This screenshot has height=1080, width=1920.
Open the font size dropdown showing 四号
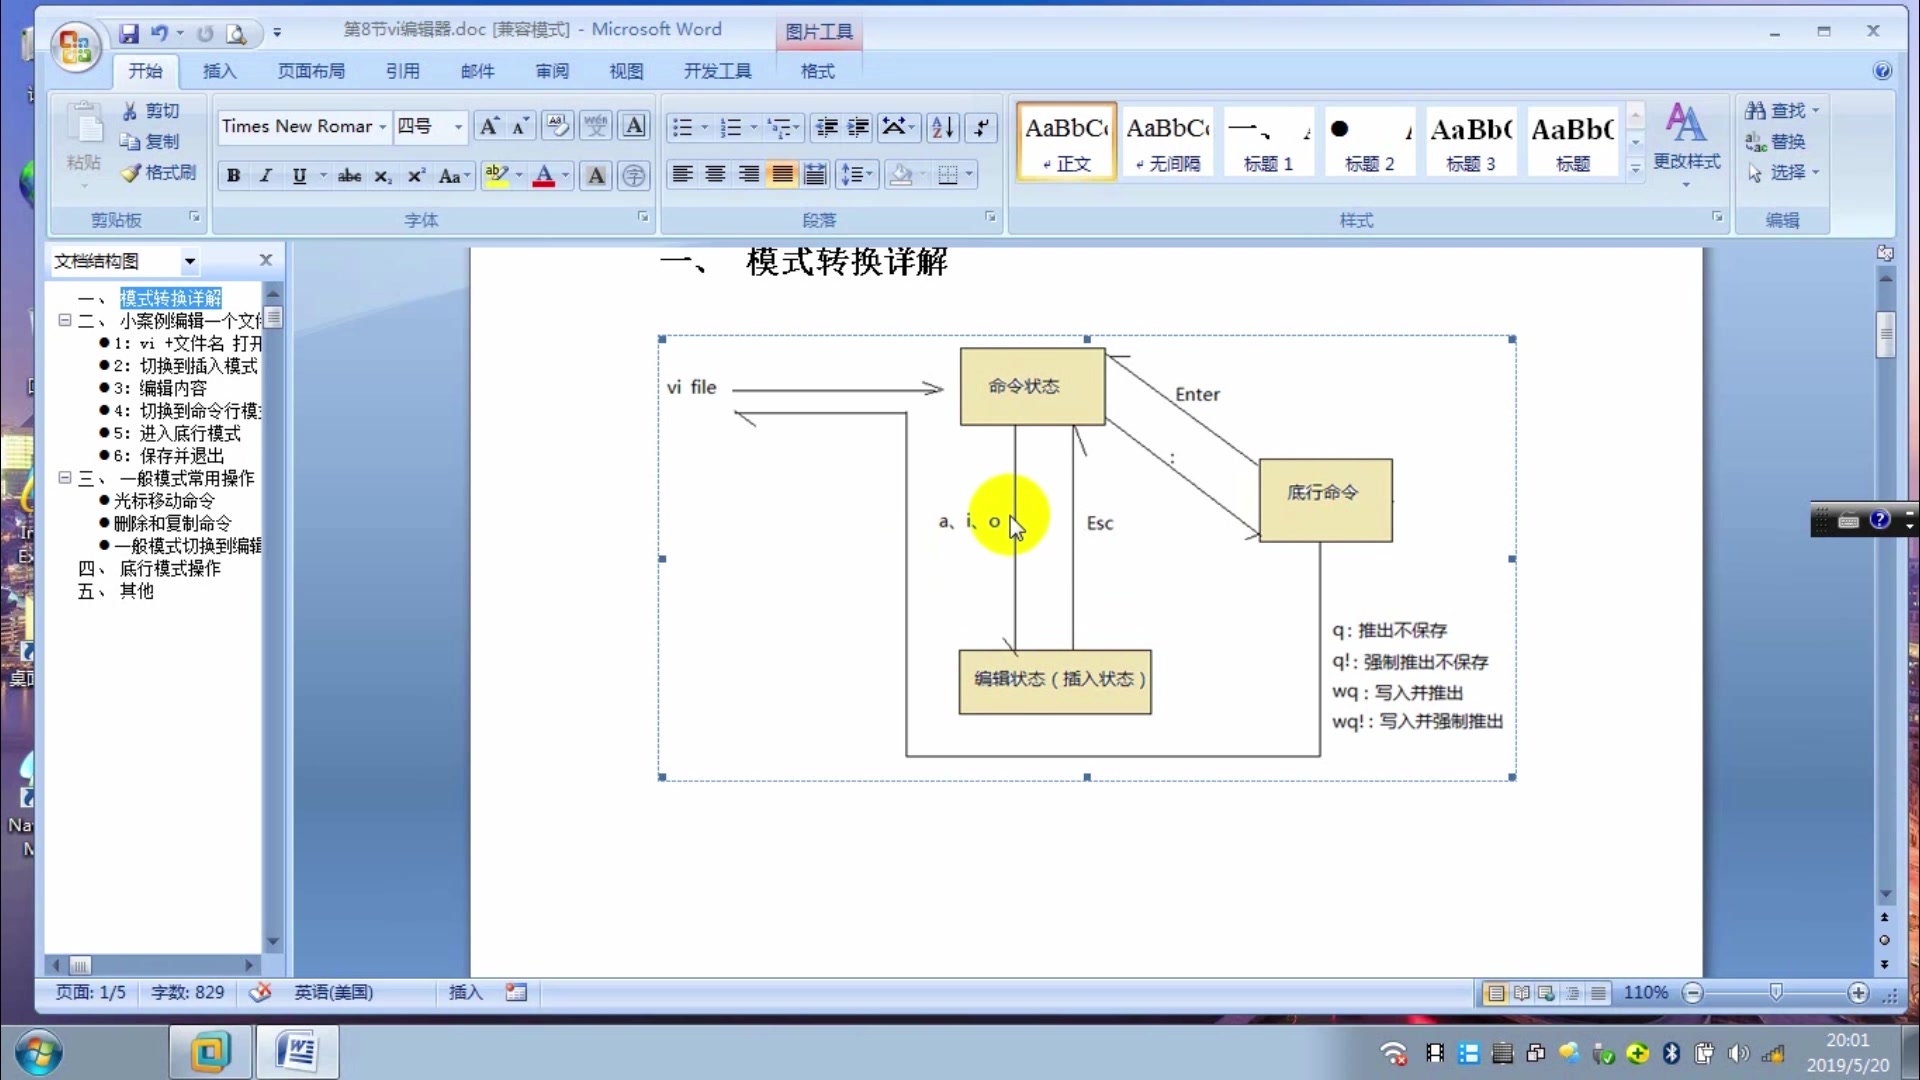458,127
